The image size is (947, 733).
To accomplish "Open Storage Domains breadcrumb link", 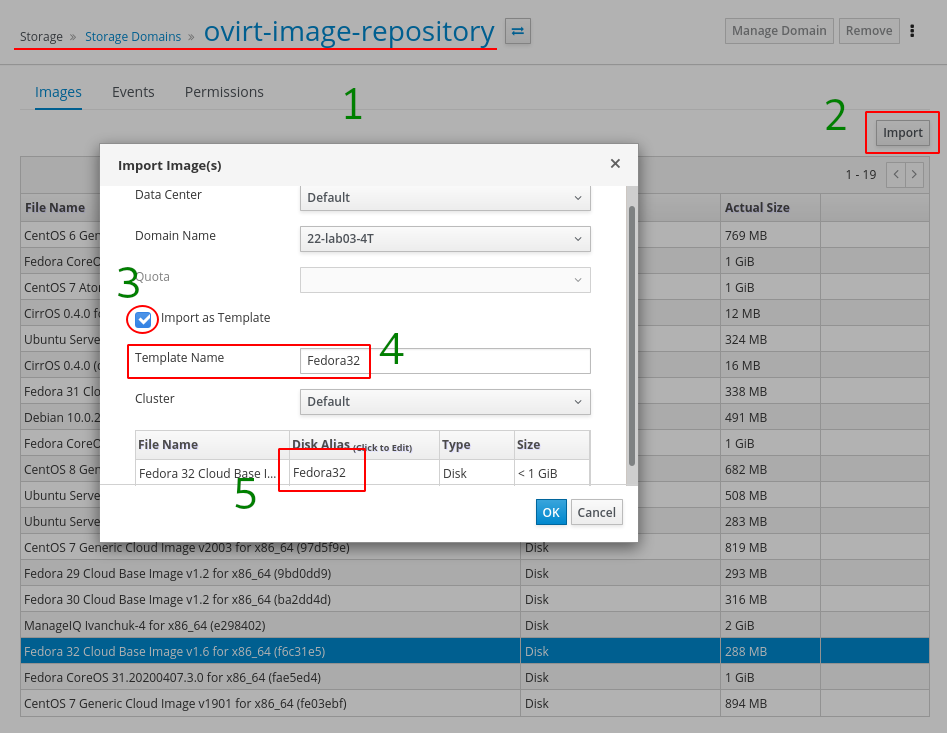I will [x=133, y=37].
